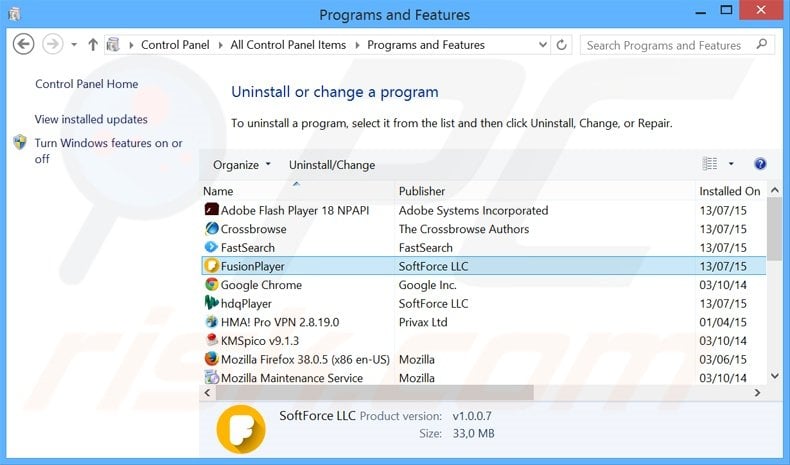Go up one folder level
Viewport: 790px width, 465px height.
pos(93,45)
